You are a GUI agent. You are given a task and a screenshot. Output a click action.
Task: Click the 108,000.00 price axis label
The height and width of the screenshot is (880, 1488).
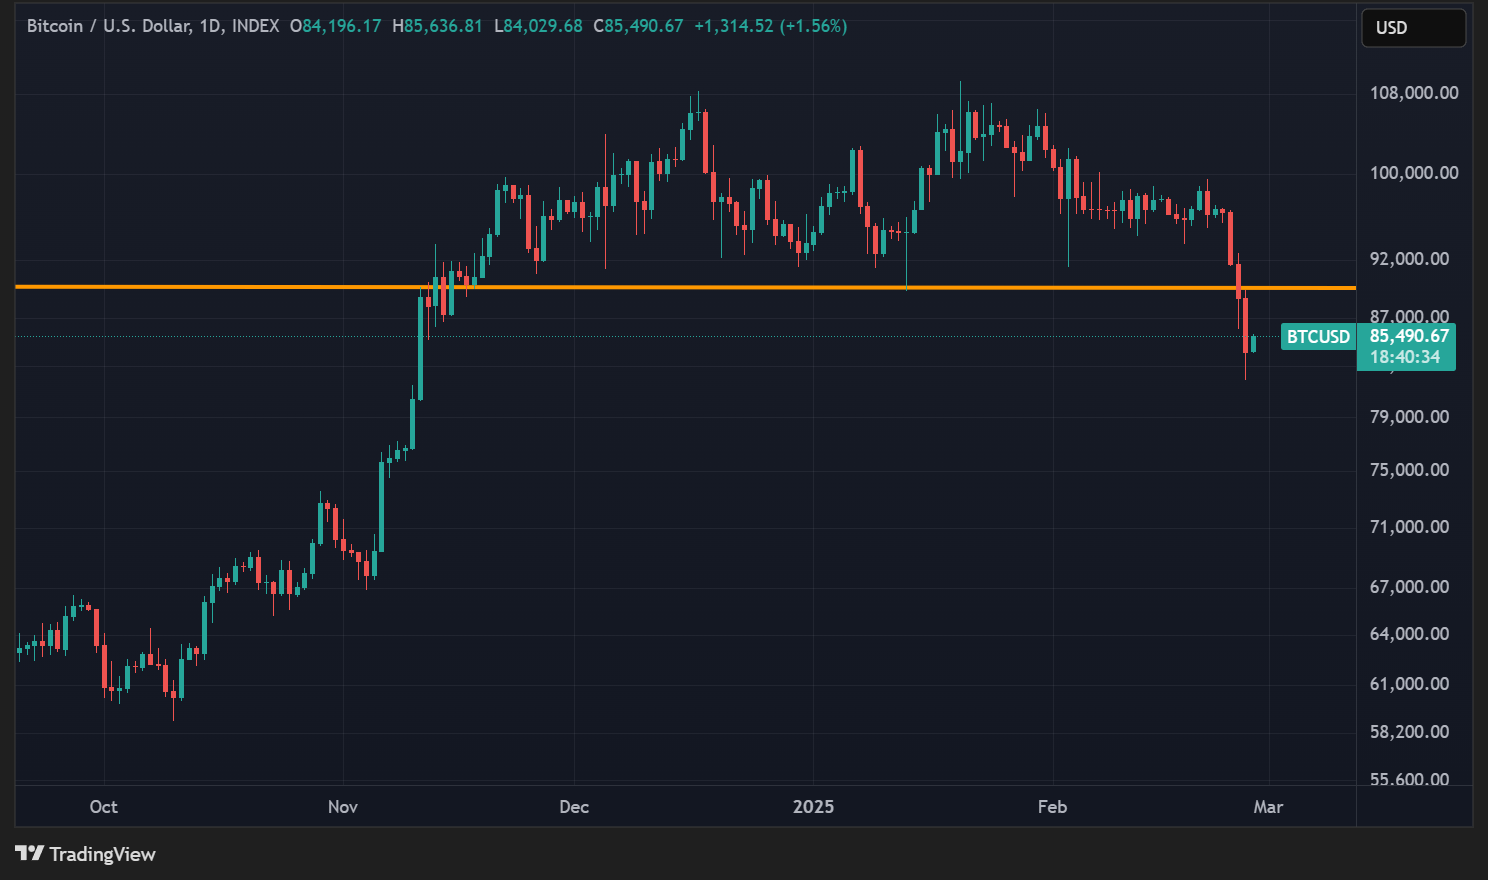pos(1413,93)
